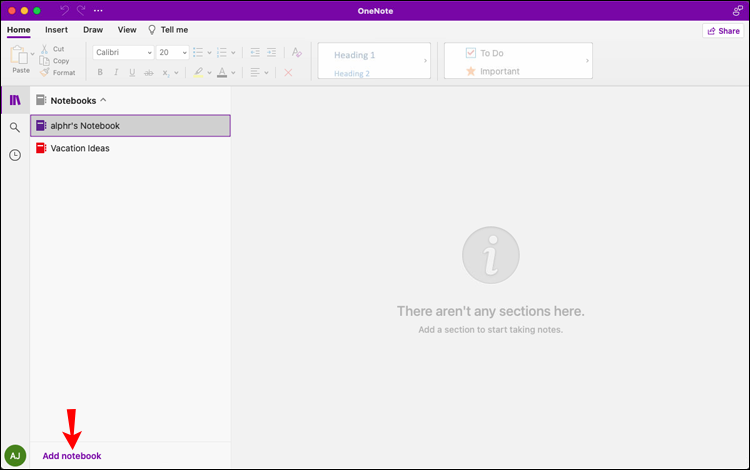Click the Paste clipboard icon

[19, 55]
